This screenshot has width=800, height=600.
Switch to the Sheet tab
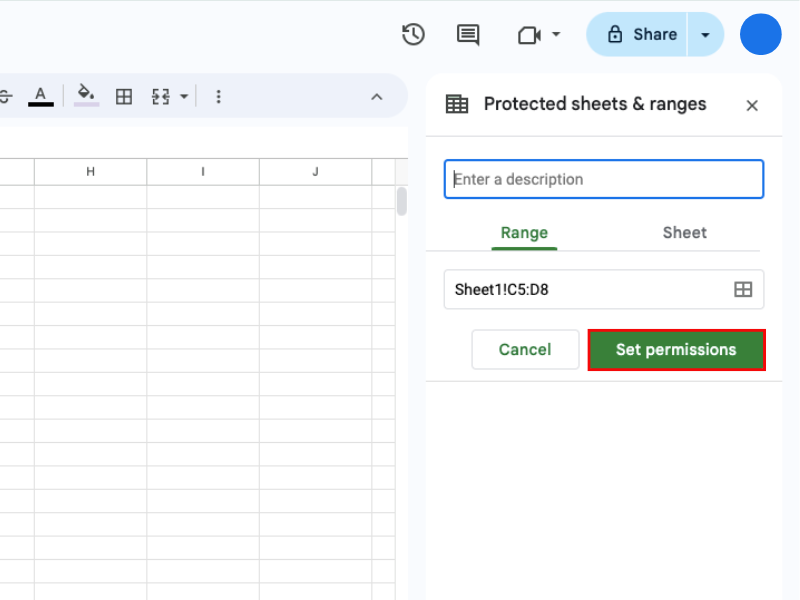tap(684, 232)
